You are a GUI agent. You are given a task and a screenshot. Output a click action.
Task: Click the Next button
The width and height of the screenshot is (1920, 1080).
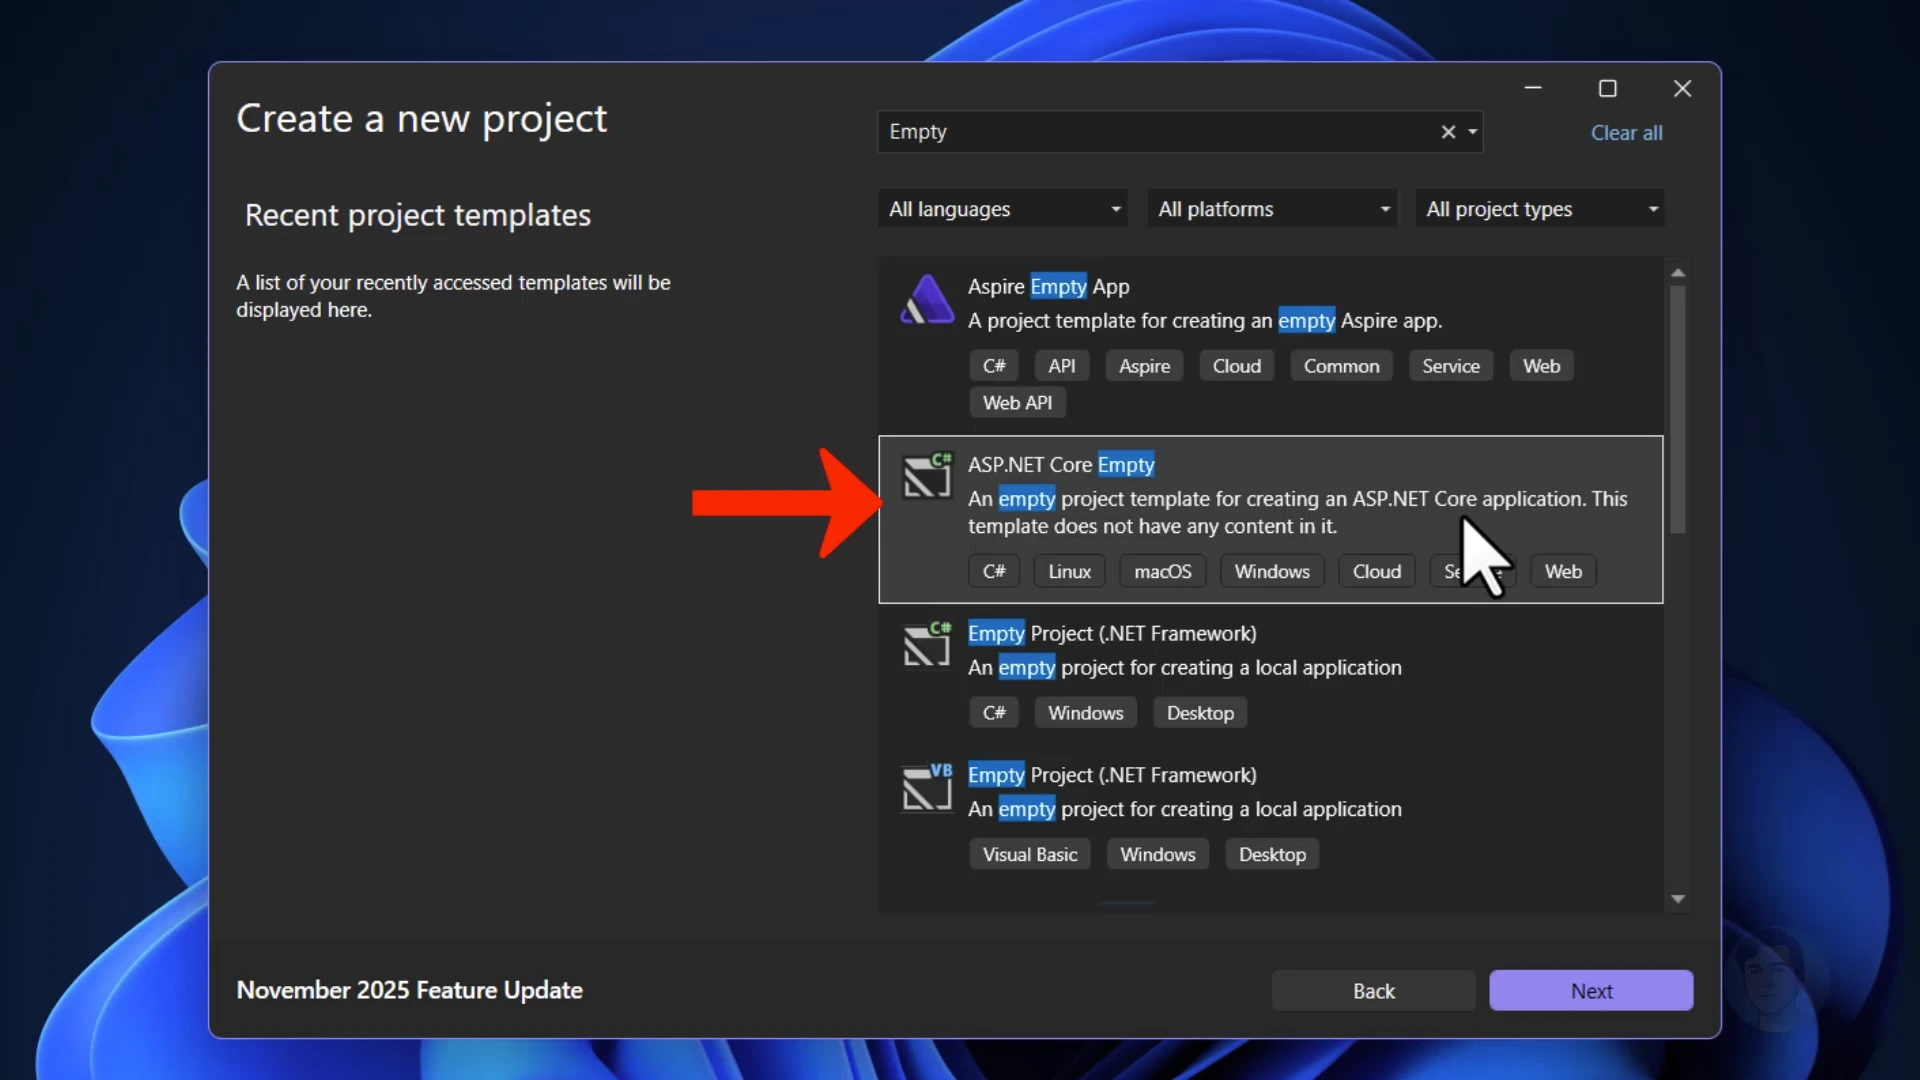pos(1590,990)
